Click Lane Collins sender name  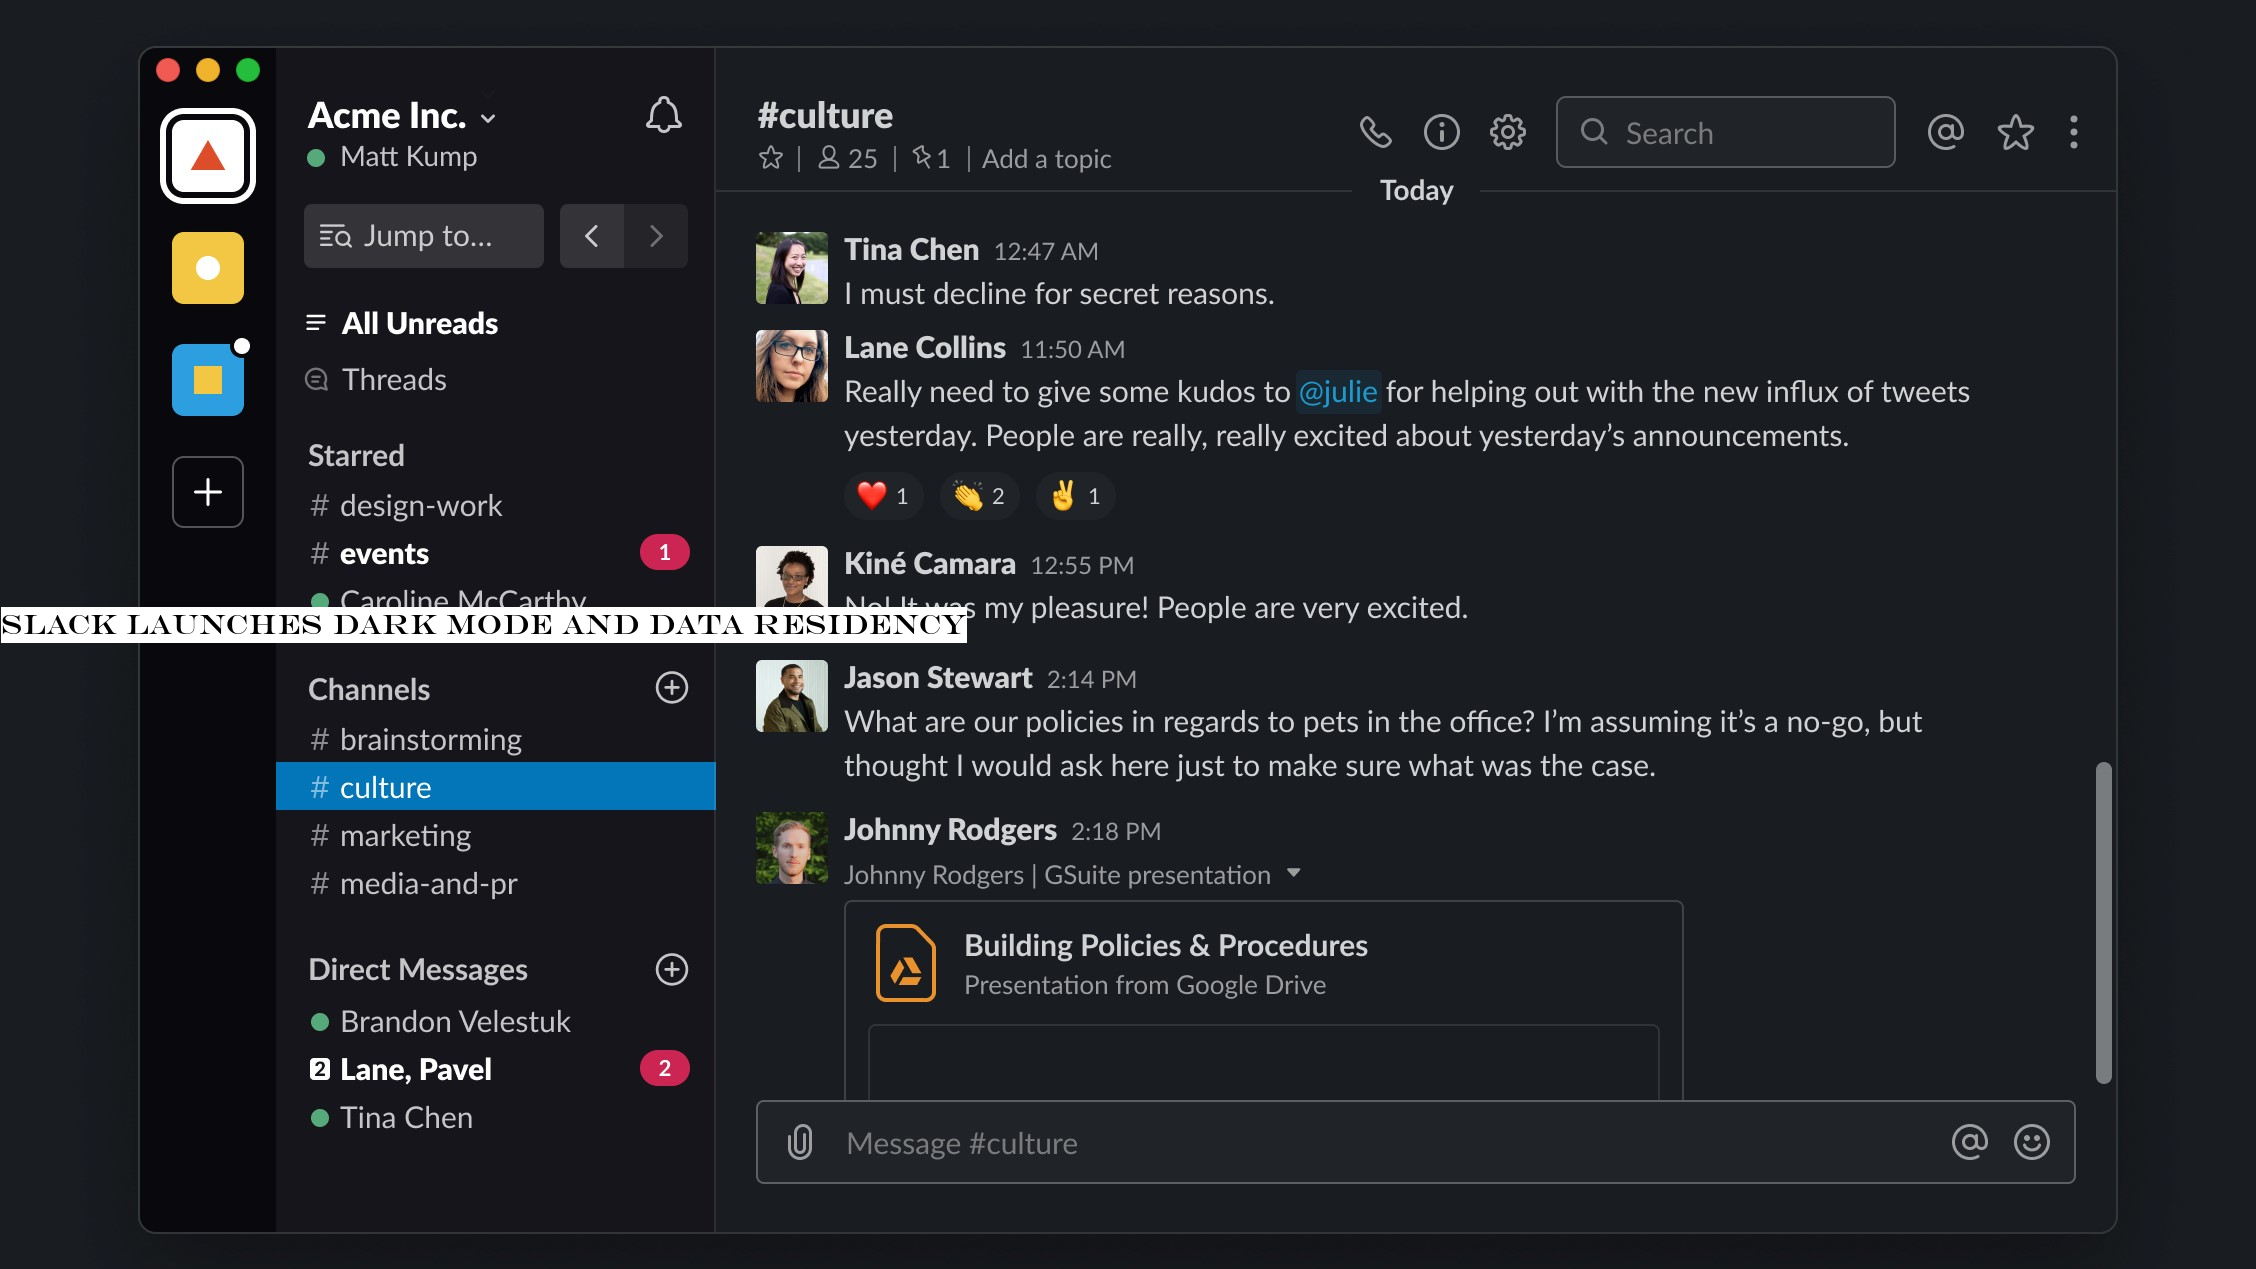pyautogui.click(x=925, y=347)
